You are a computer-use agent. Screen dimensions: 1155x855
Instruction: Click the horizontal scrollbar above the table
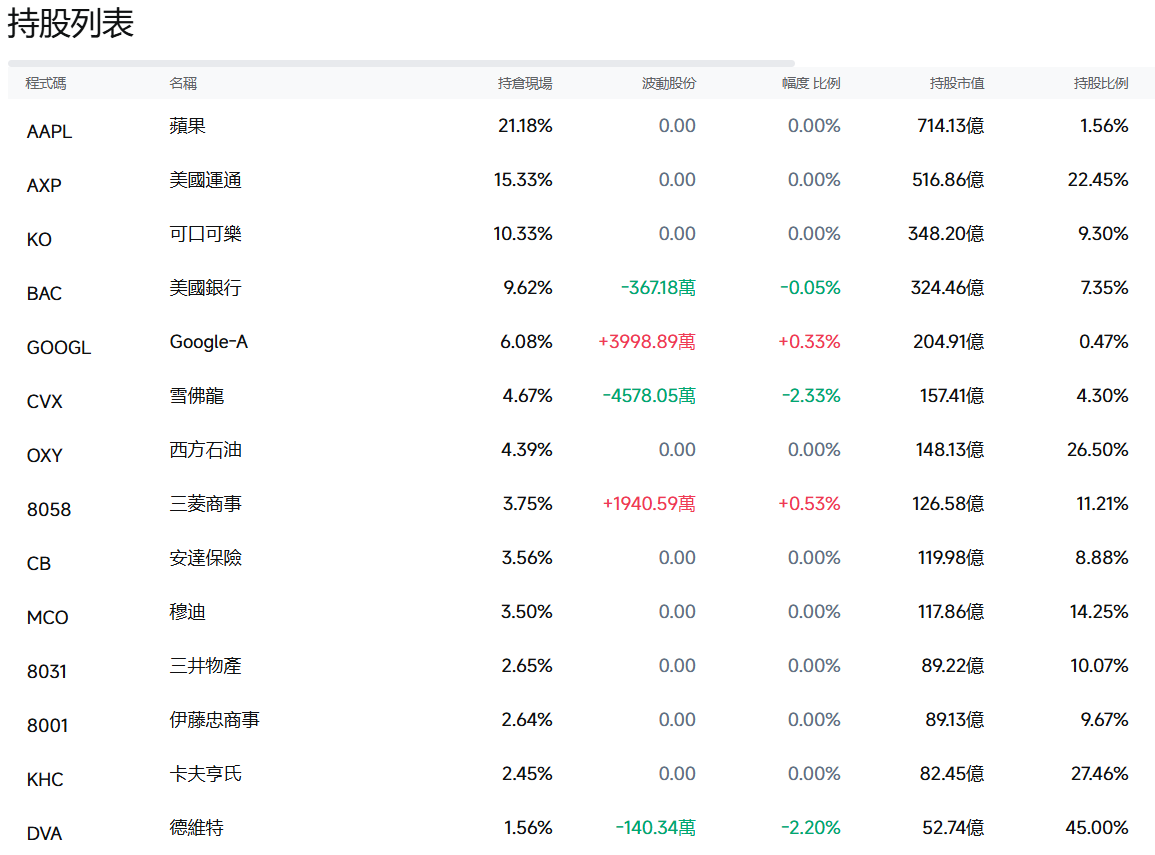point(401,63)
